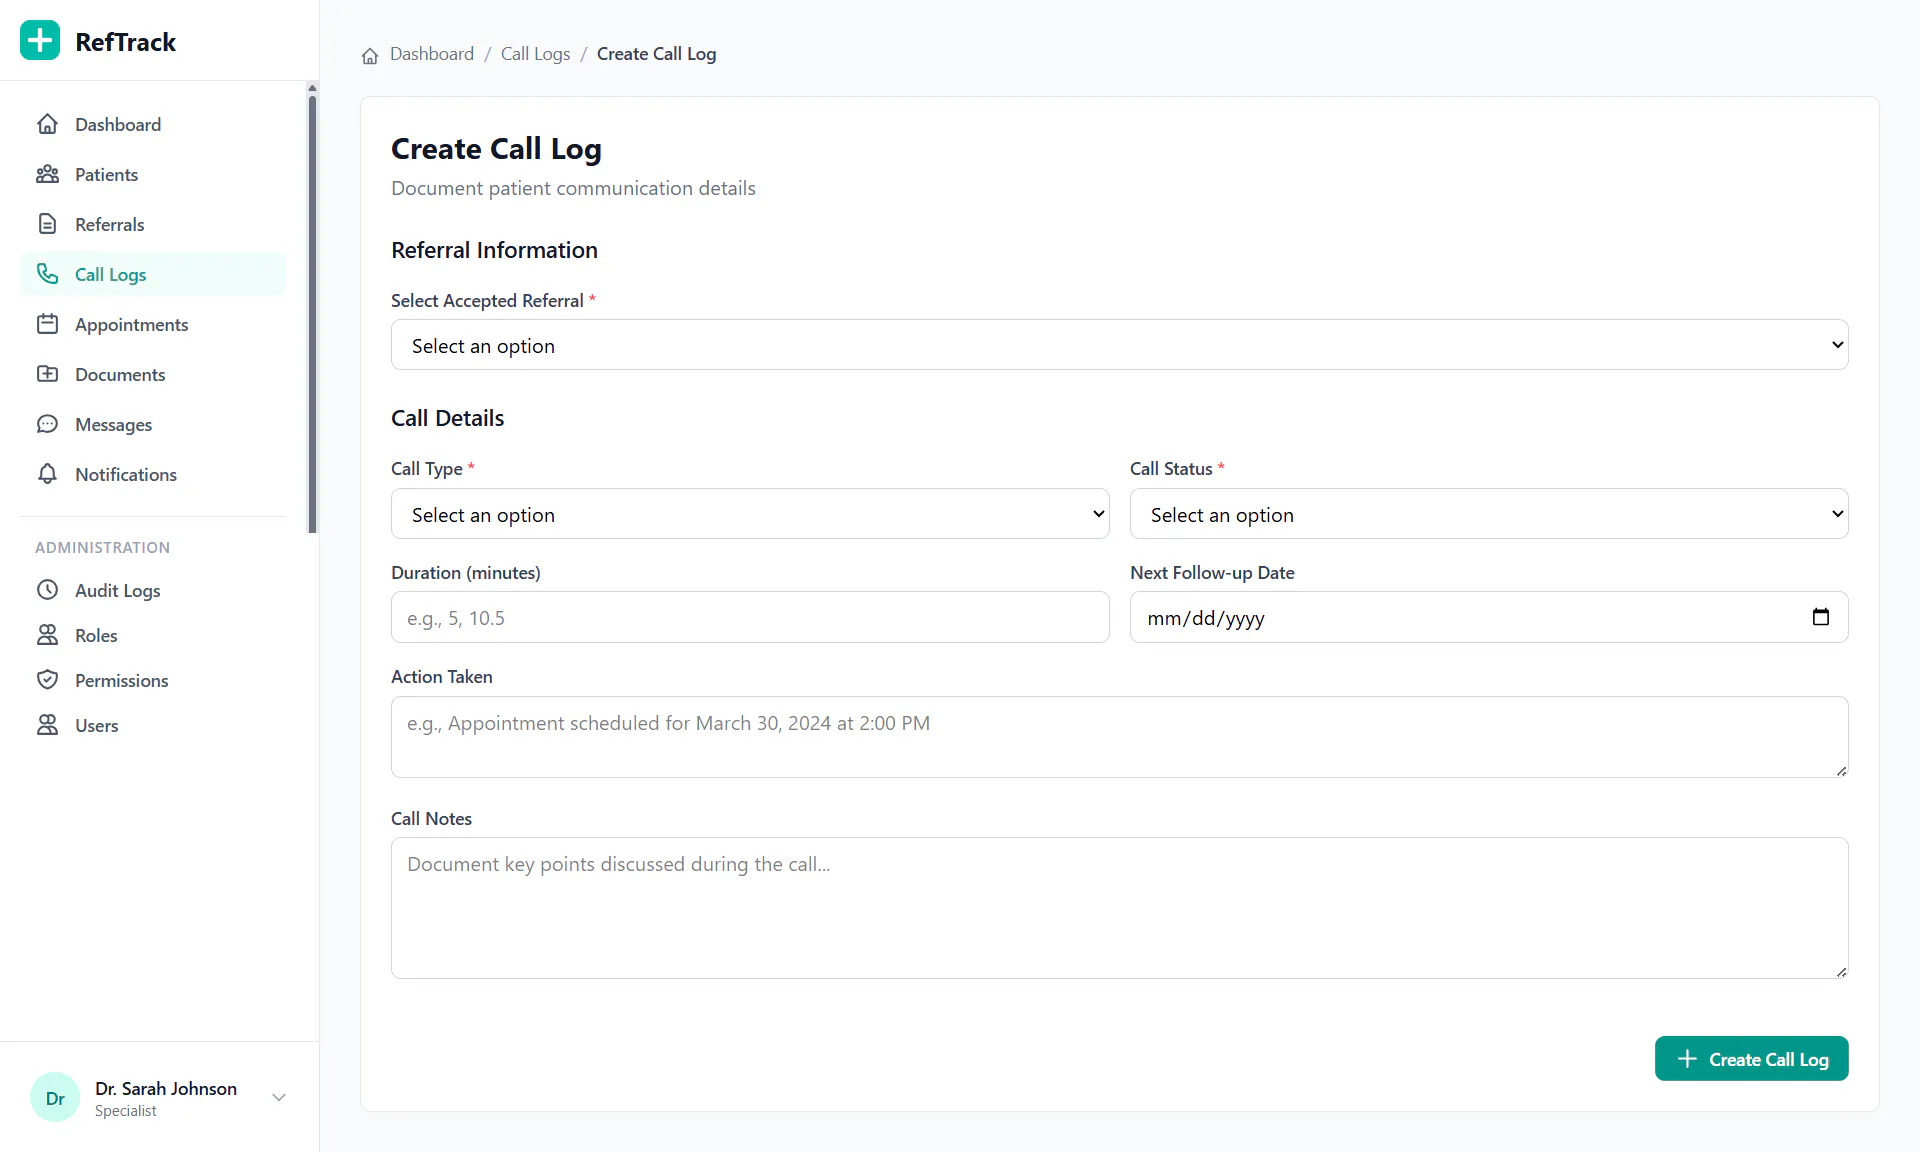Click the Referrals document icon
This screenshot has height=1152, width=1920.
(x=47, y=224)
